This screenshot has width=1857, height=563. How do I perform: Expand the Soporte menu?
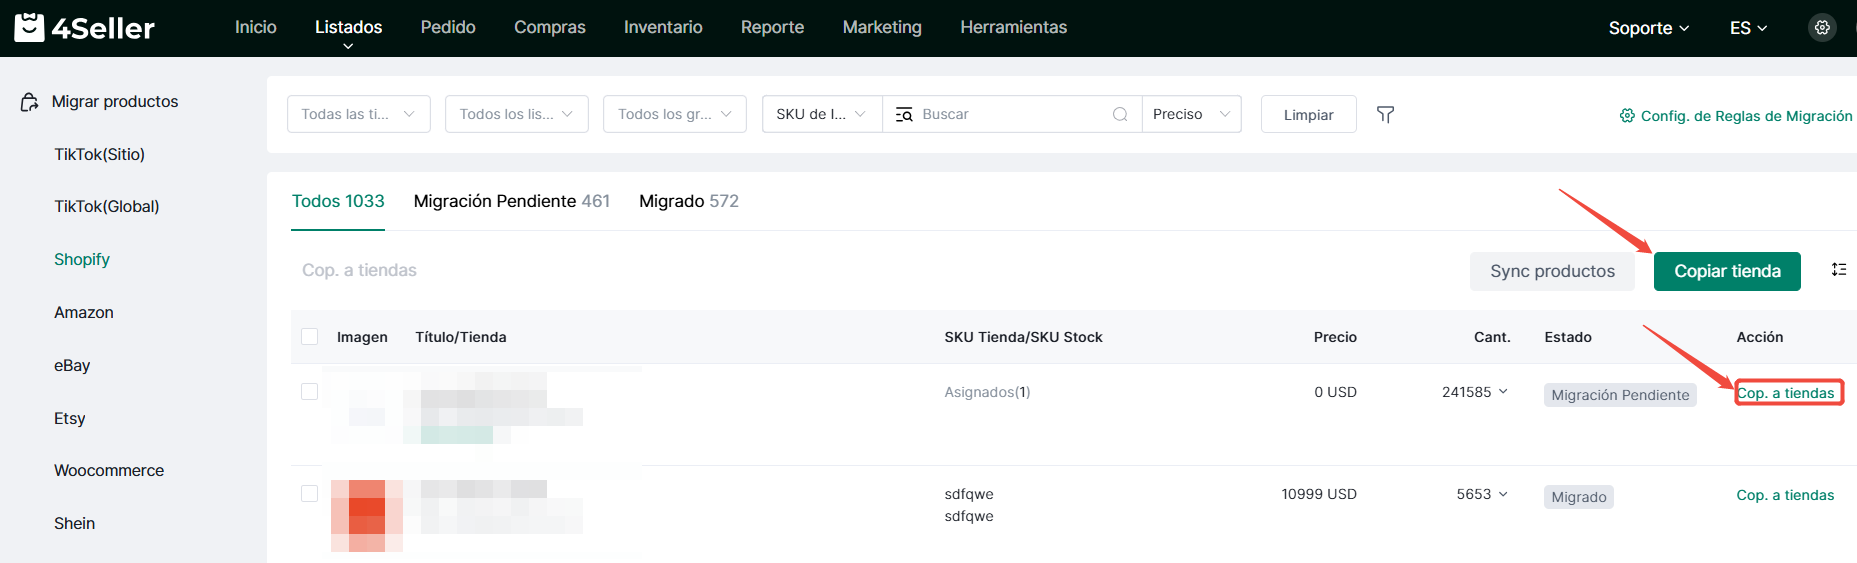pos(1649,28)
